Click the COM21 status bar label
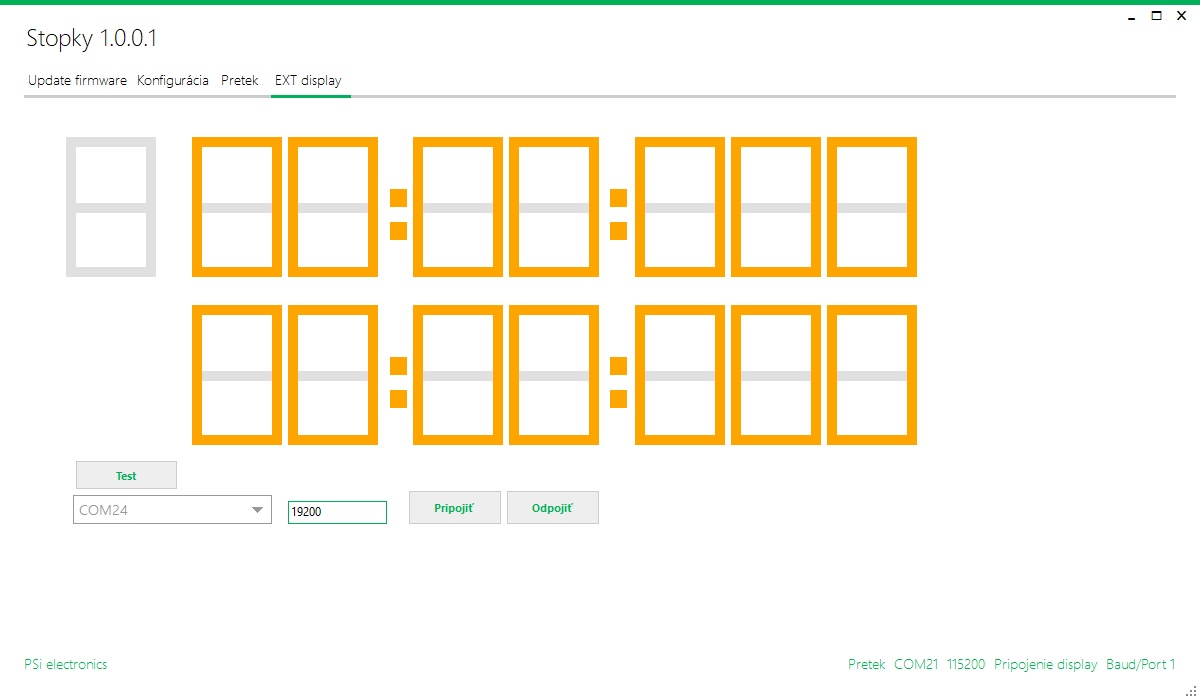Image resolution: width=1200 pixels, height=700 pixels. 916,664
